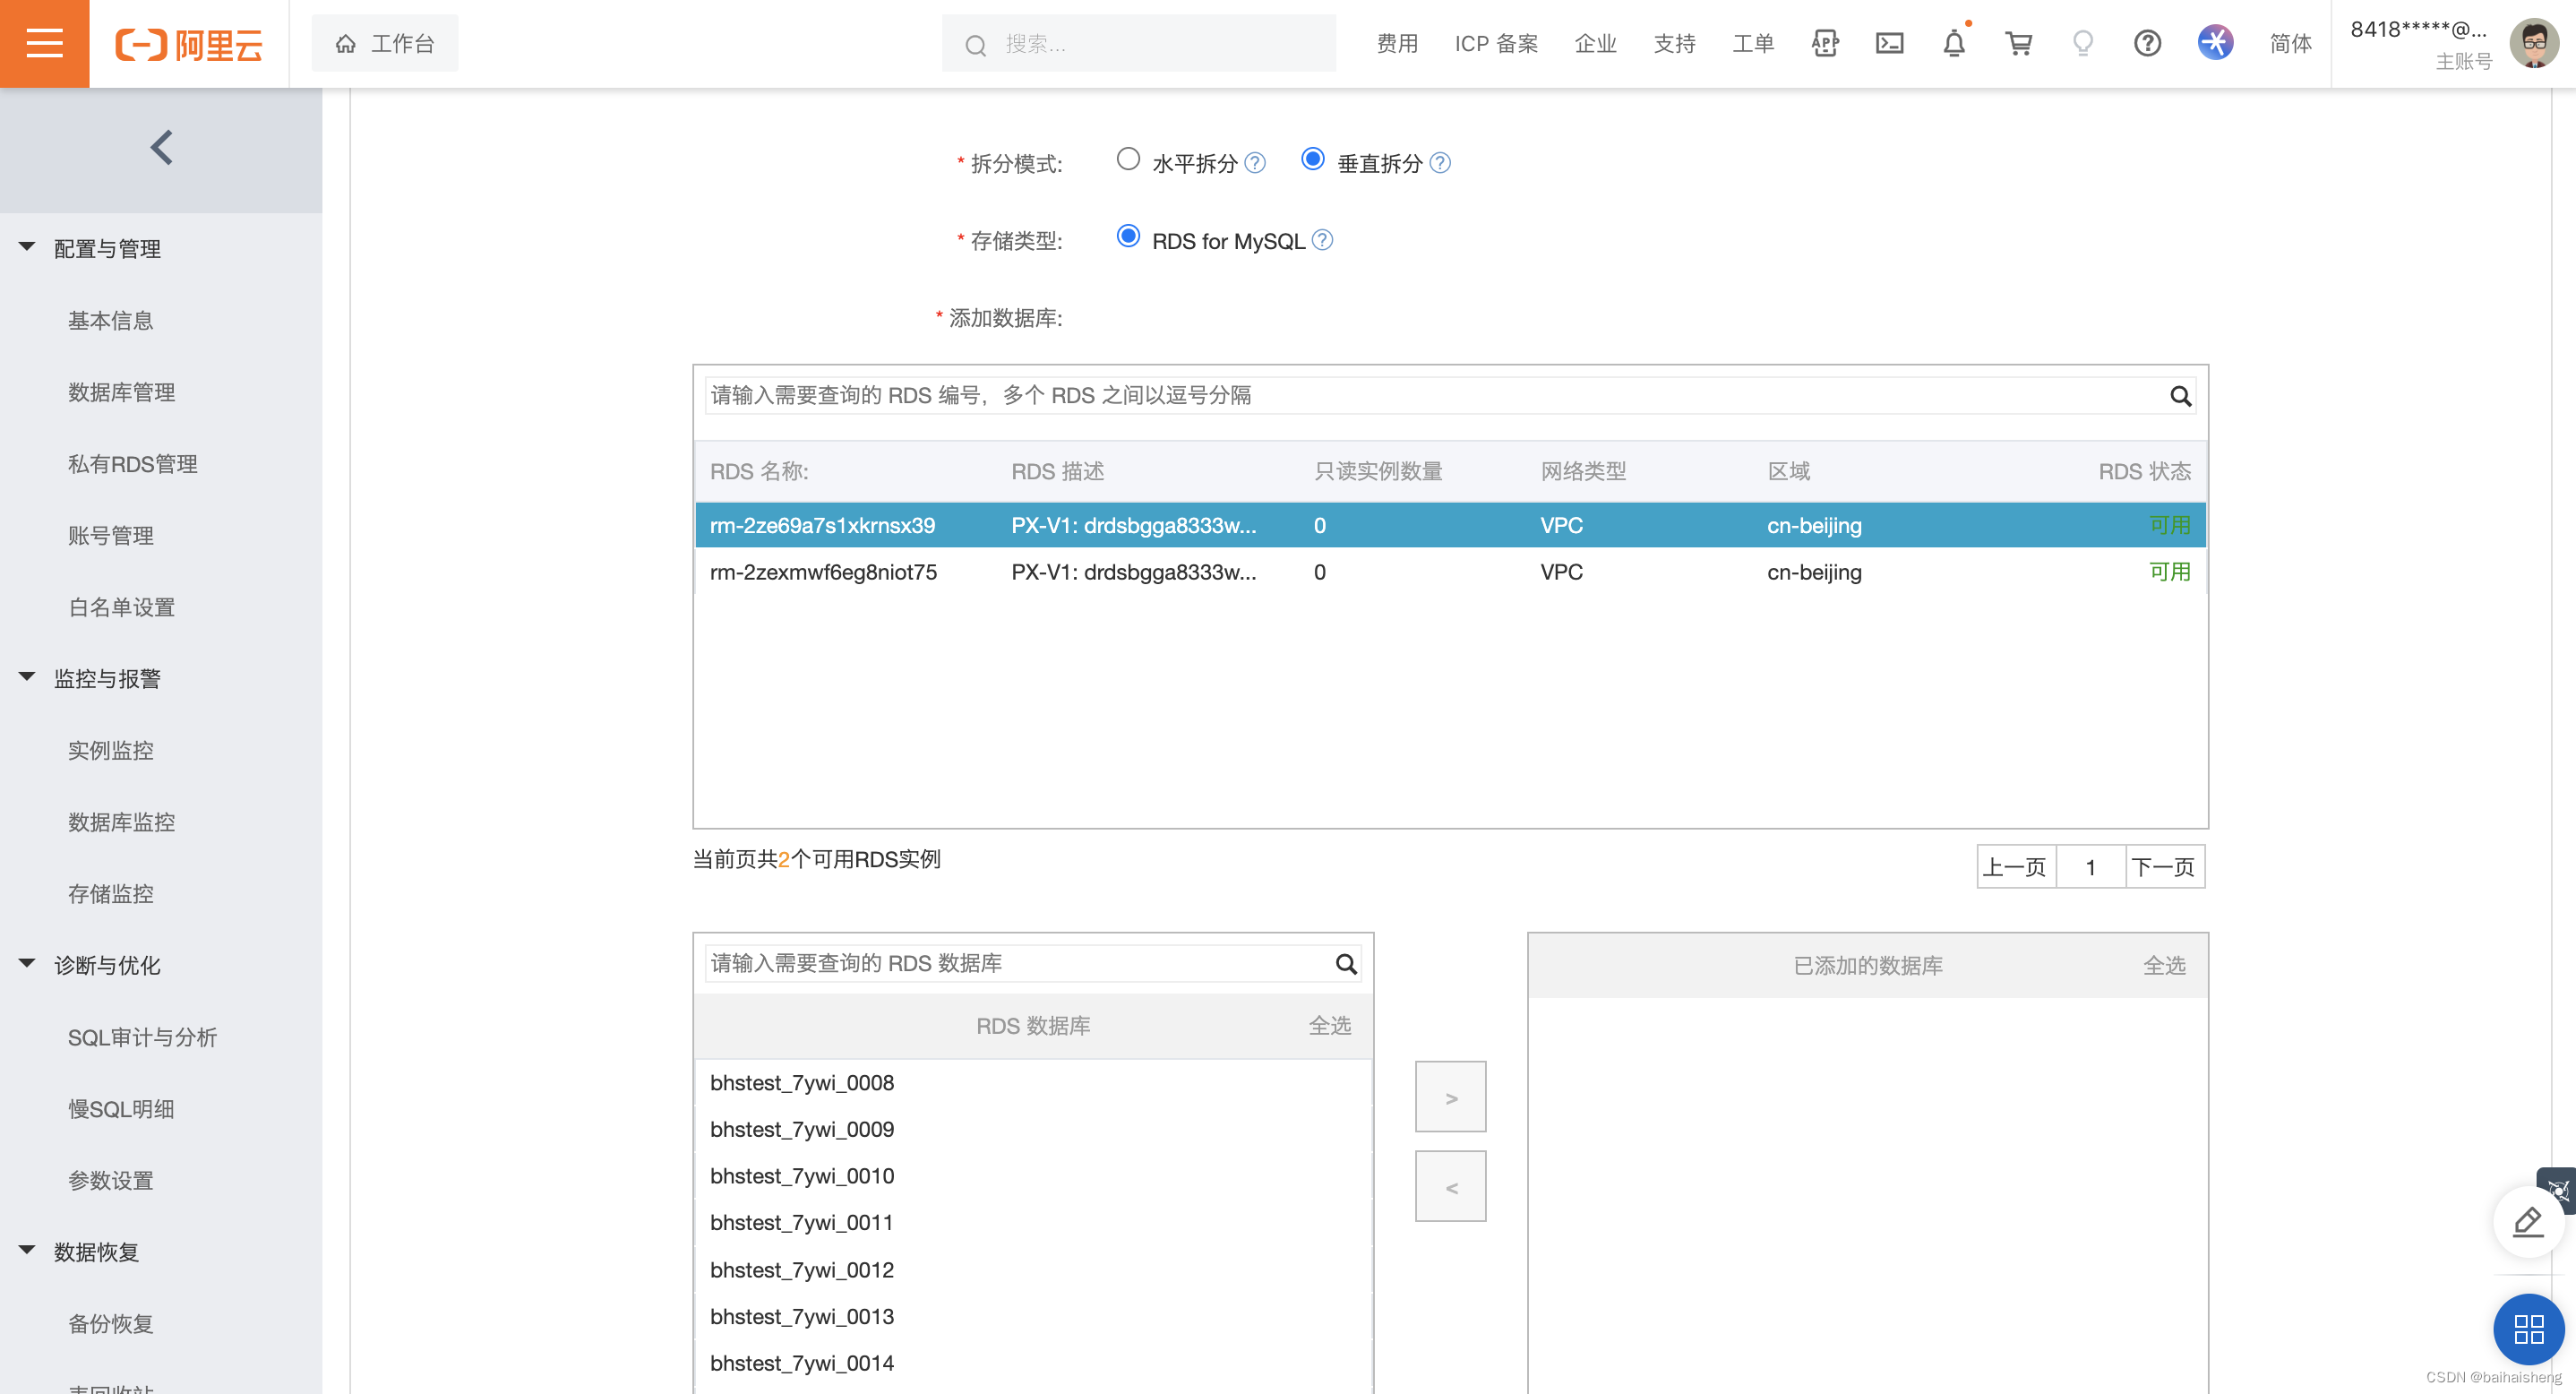Select database bhstest_7ywi_0010
2576x1394 pixels.
tap(1033, 1176)
